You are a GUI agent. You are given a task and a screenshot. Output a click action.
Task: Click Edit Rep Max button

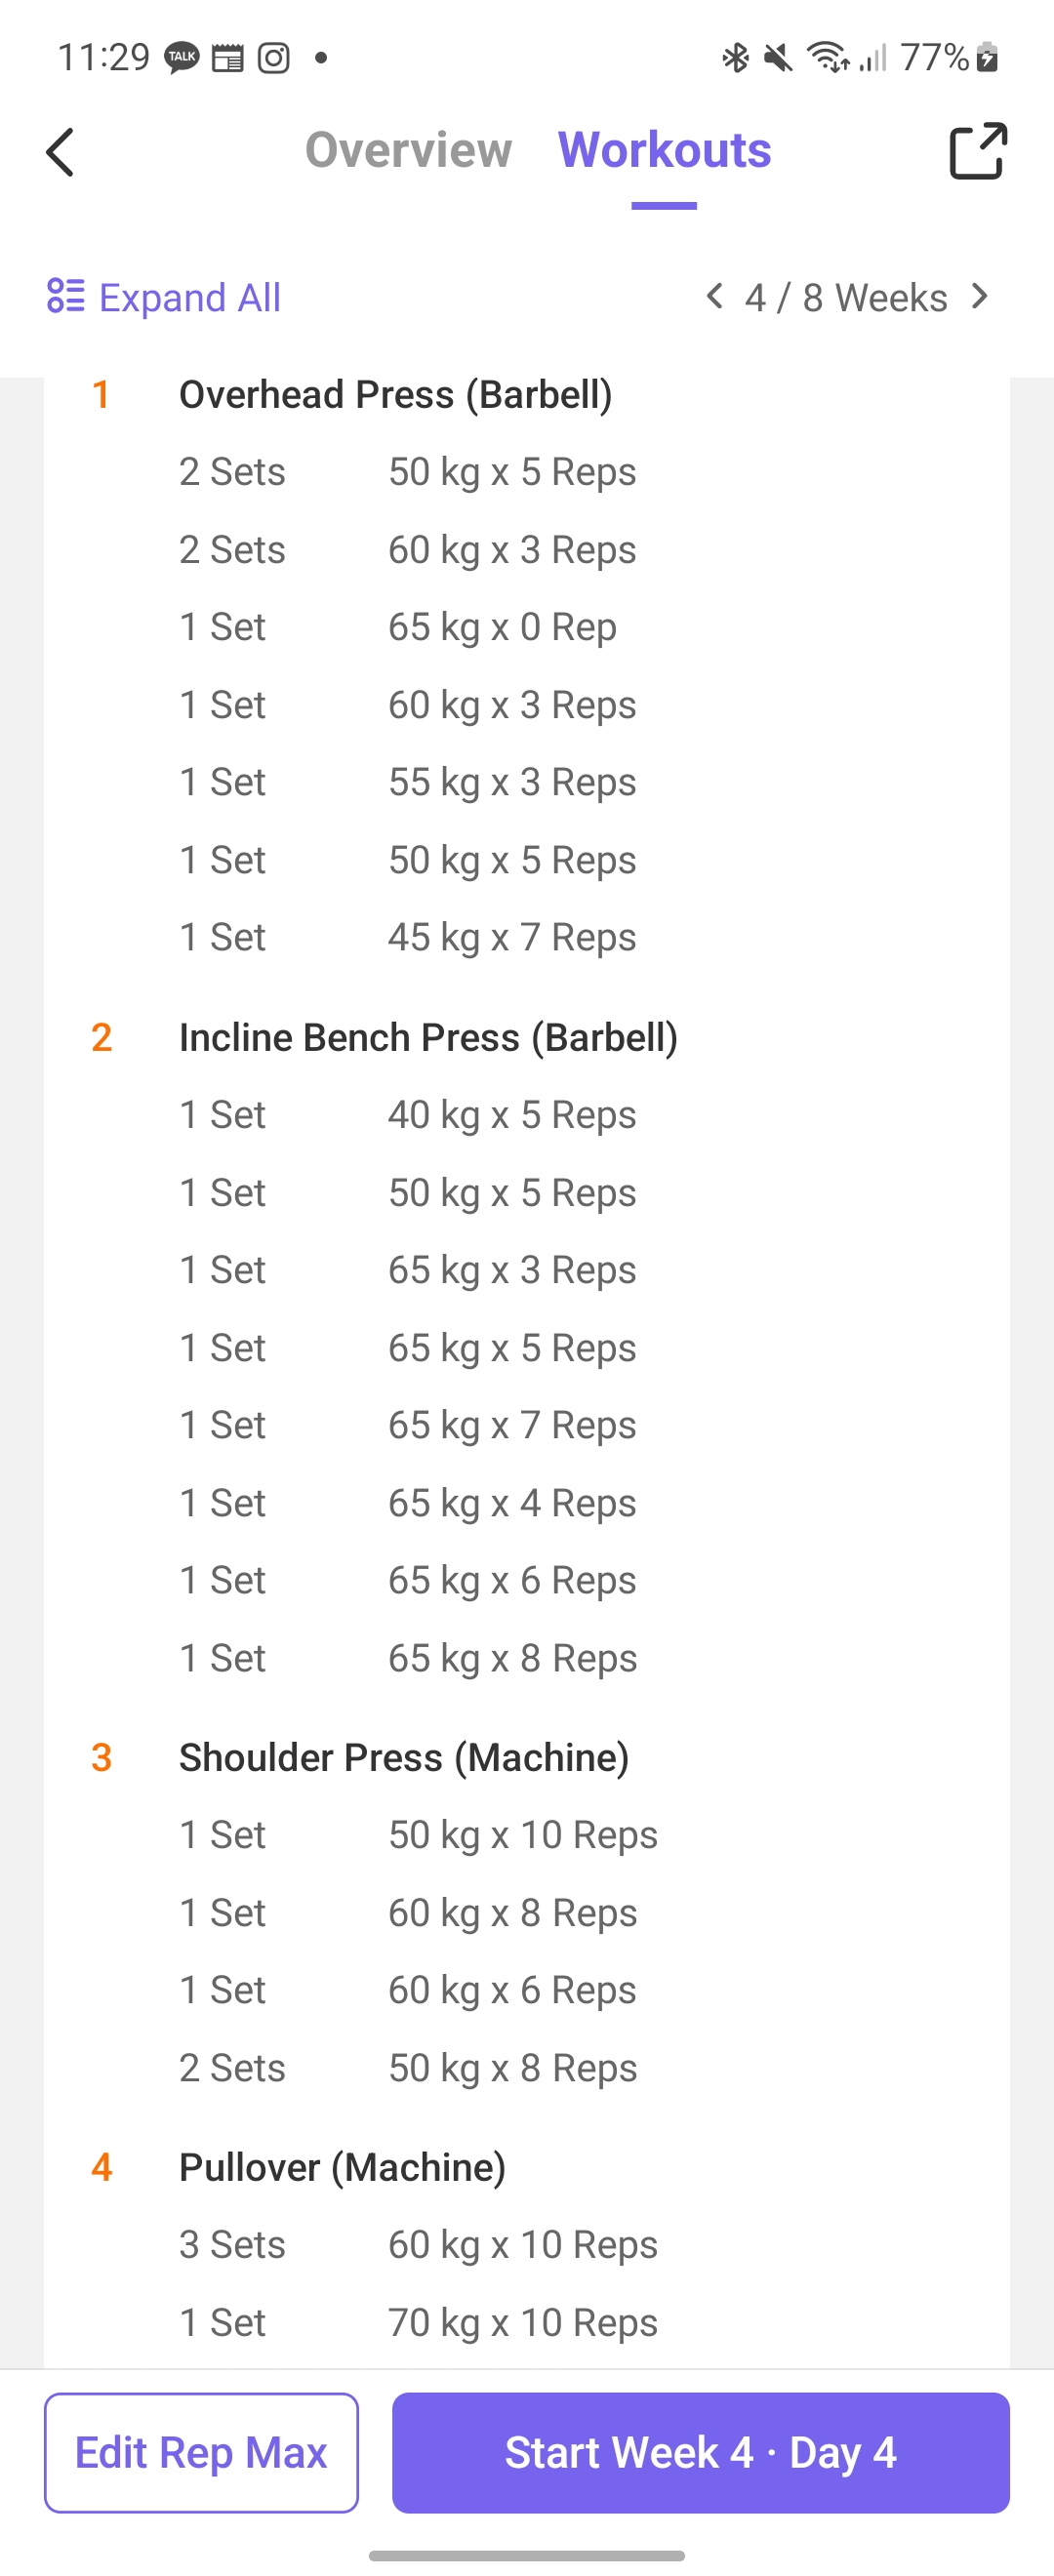click(x=201, y=2452)
